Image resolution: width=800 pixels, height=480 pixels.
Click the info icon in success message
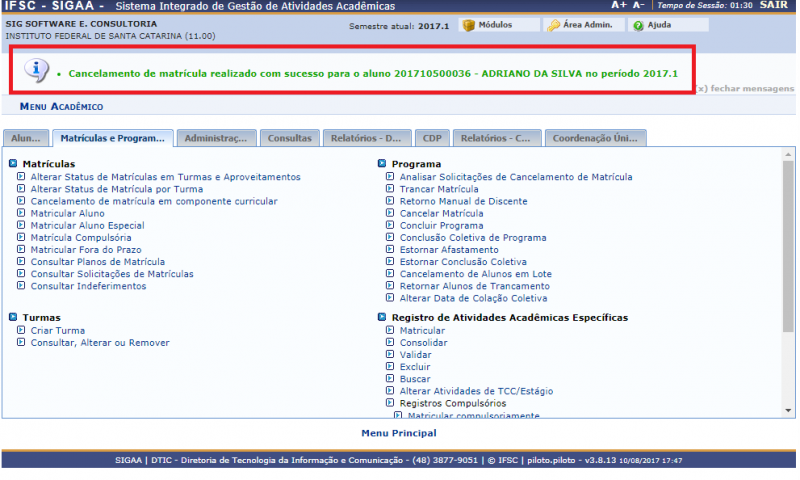coord(36,69)
